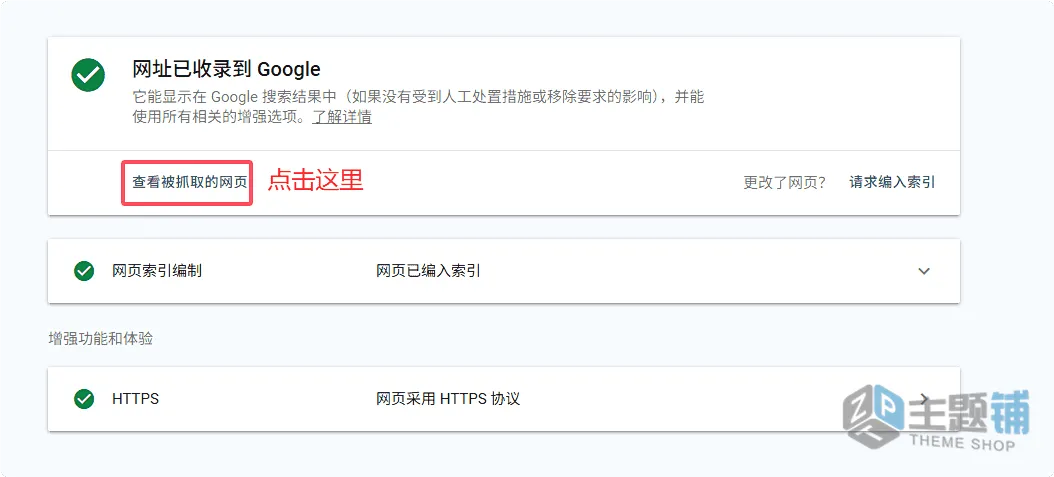Click the 更改了网页? text

[784, 182]
